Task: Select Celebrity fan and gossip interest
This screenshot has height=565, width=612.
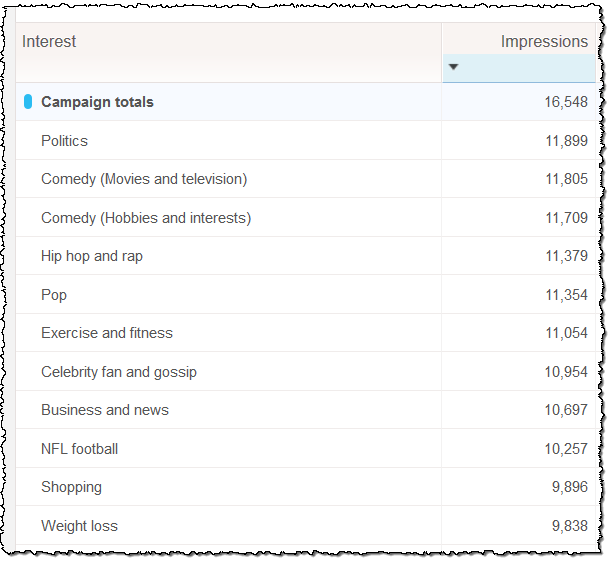Action: [x=118, y=372]
